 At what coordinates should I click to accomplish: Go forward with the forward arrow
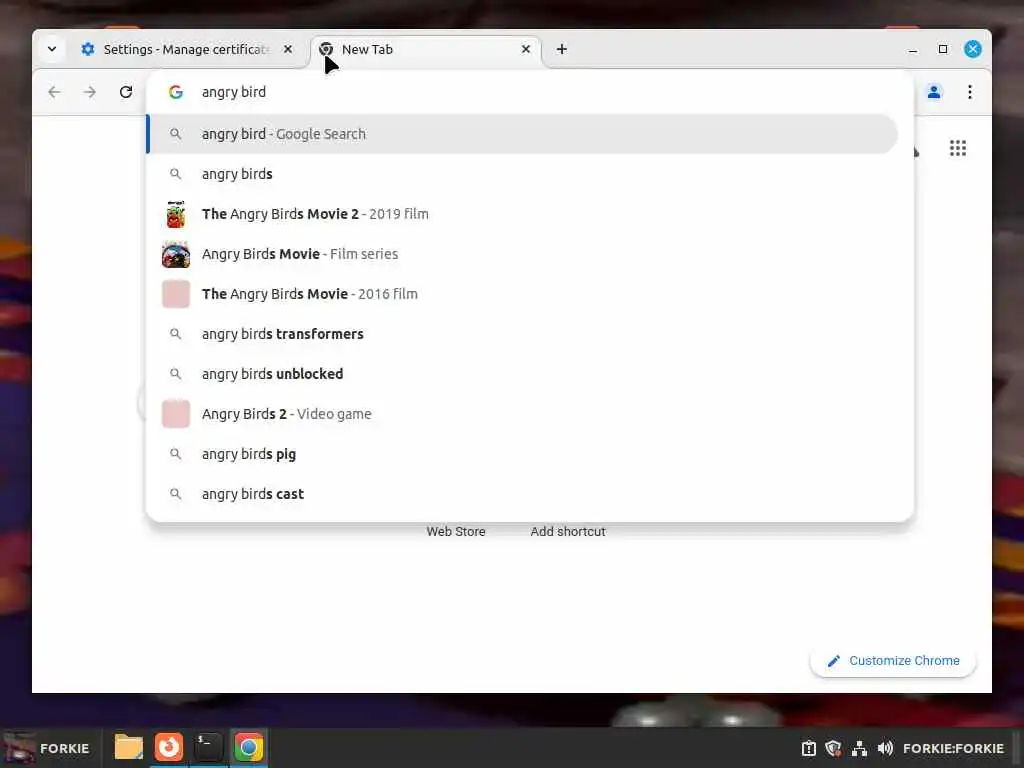pyautogui.click(x=90, y=92)
